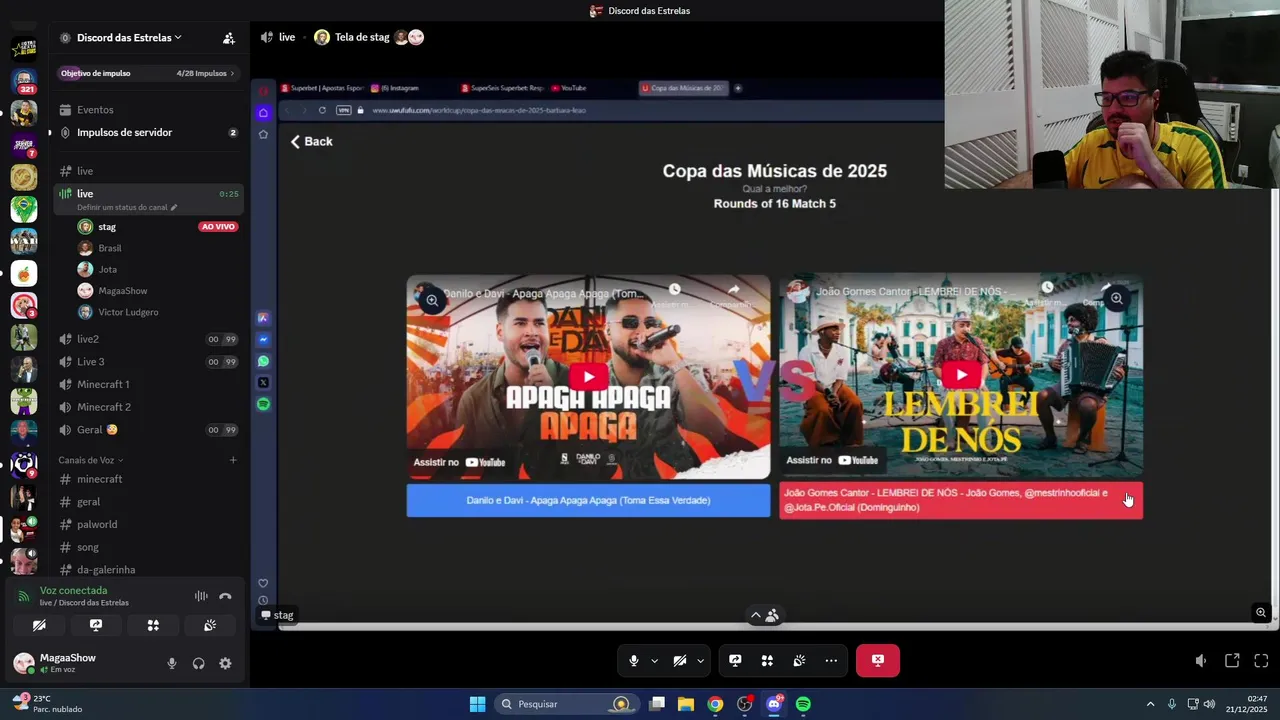Open activities launcher in stream control bar
The width and height of the screenshot is (1280, 720).
(767, 660)
